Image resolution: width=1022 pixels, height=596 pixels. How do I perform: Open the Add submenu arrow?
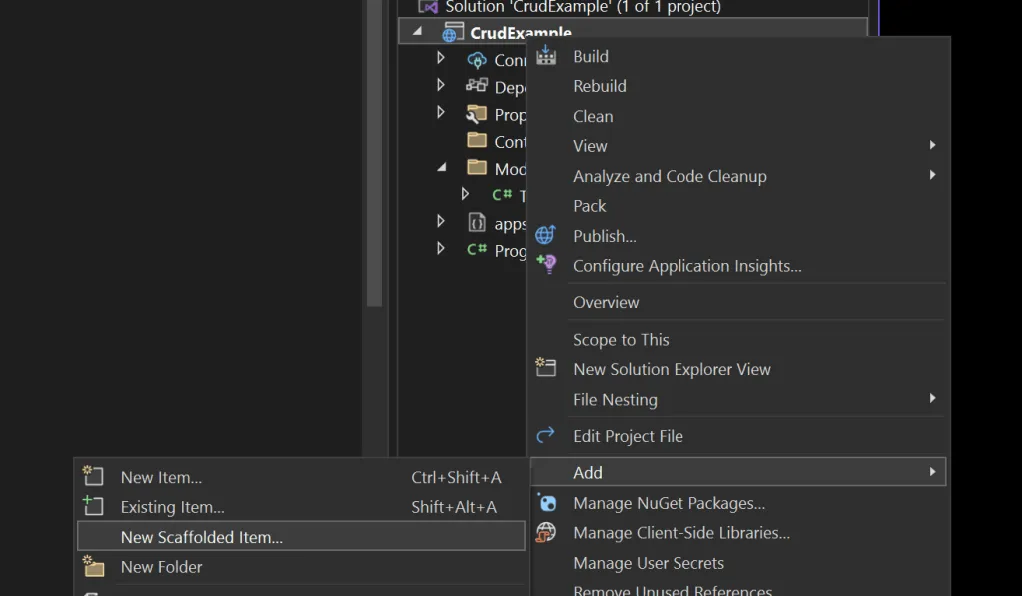tap(933, 471)
